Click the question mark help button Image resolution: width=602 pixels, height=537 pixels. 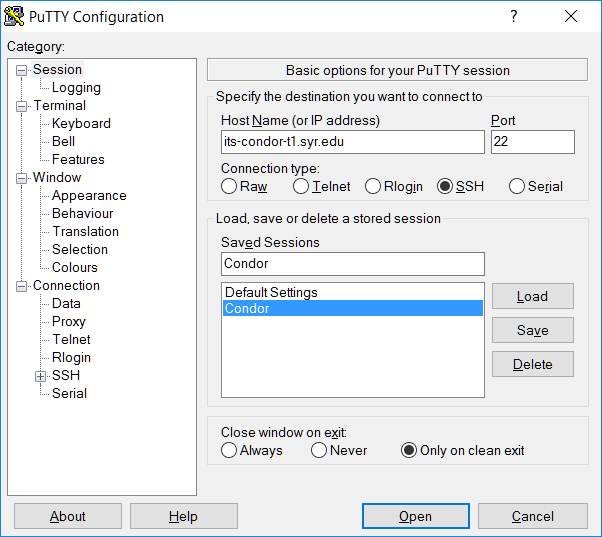514,16
